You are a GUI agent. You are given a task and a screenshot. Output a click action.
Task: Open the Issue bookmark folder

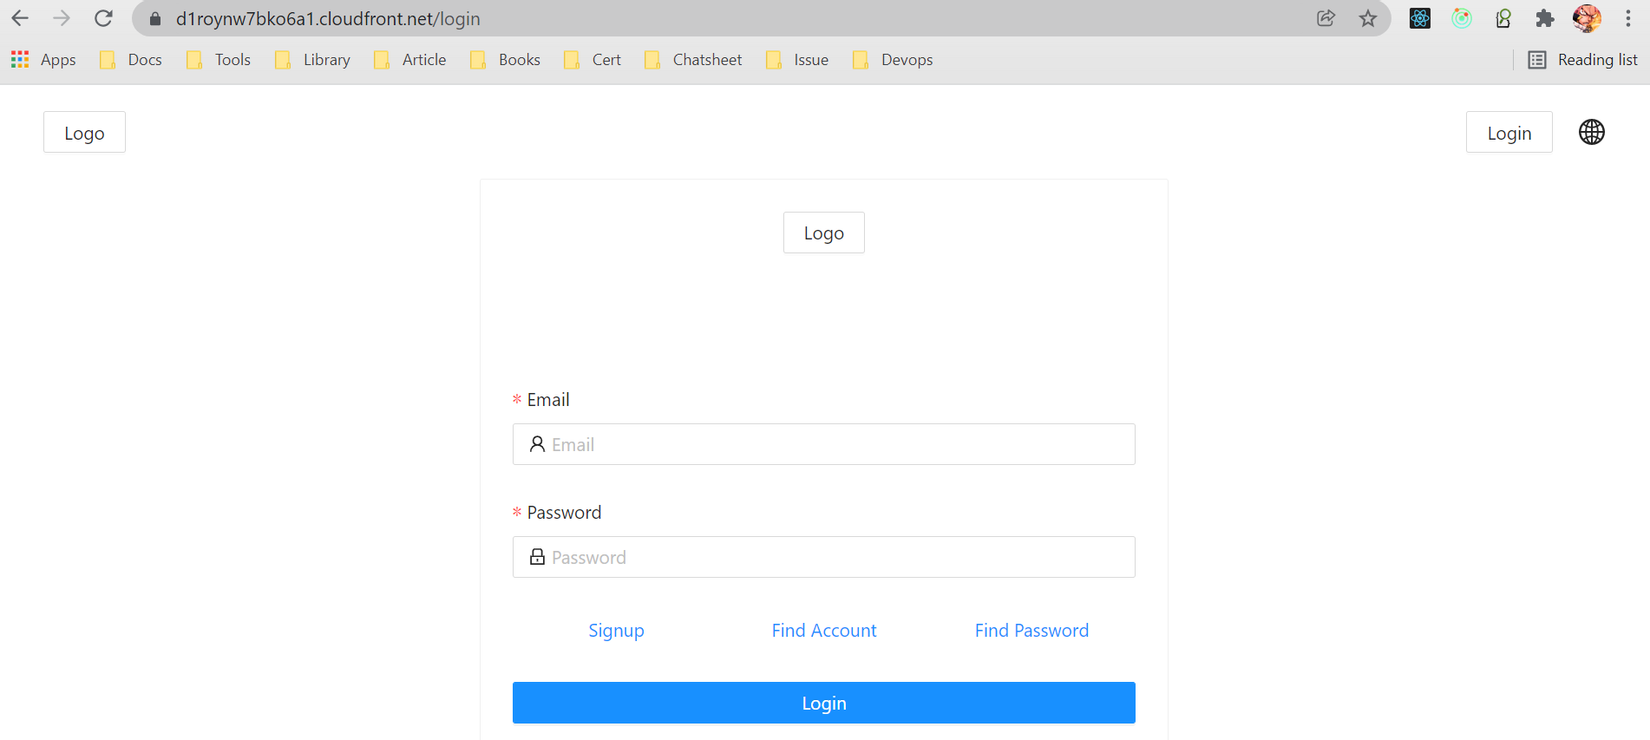[797, 60]
